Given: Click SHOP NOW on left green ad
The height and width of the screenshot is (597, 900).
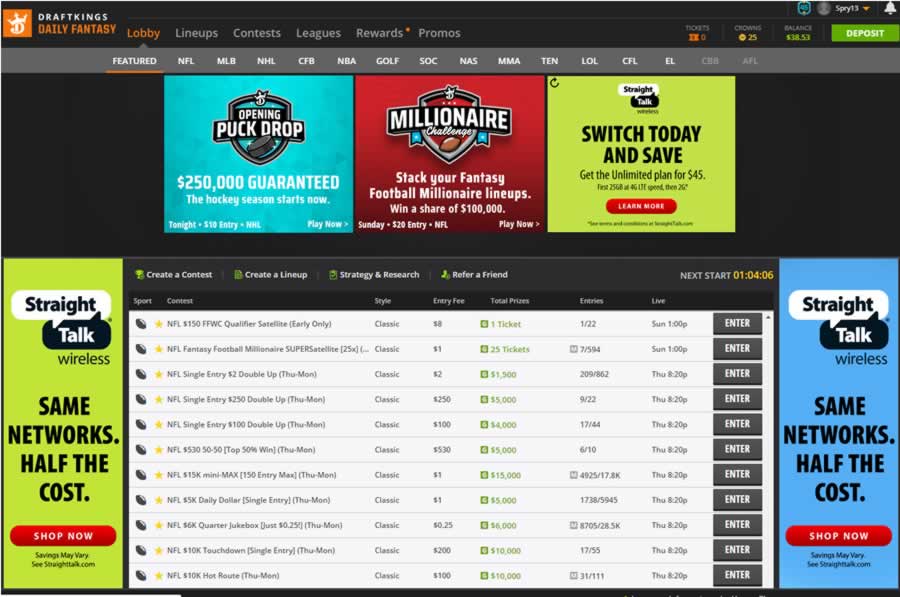Looking at the screenshot, I should coord(63,536).
